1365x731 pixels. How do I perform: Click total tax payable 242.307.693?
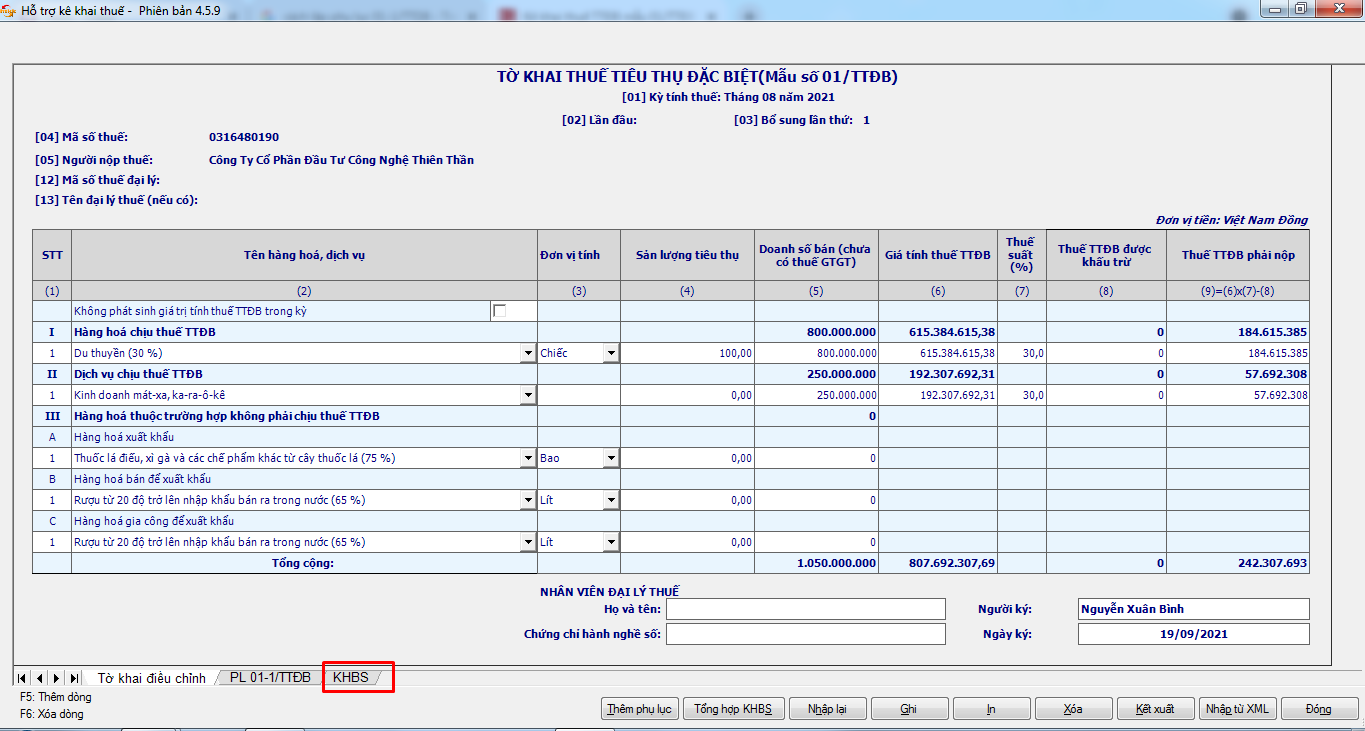click(x=1238, y=563)
